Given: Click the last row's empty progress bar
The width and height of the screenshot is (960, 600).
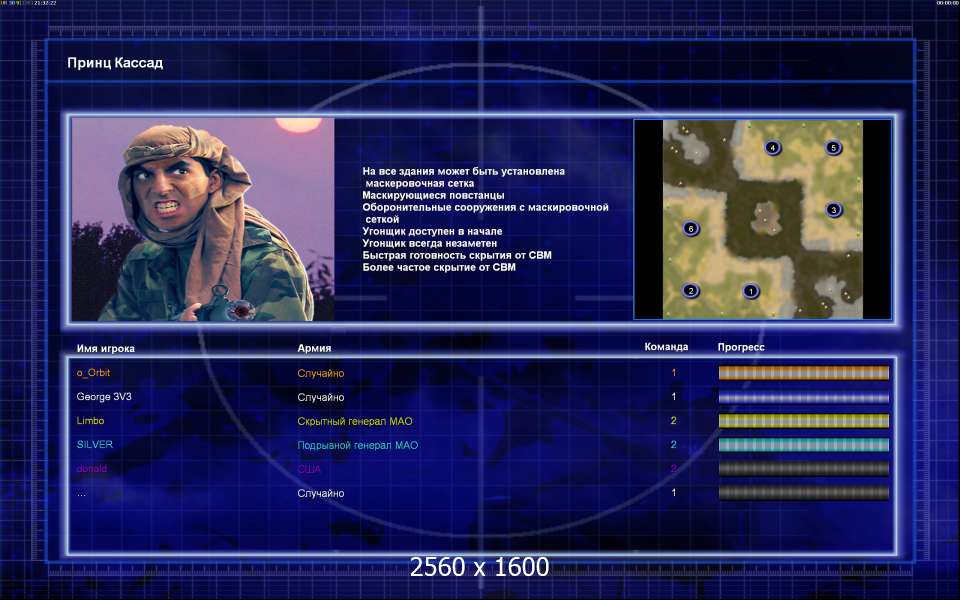Looking at the screenshot, I should [x=803, y=493].
